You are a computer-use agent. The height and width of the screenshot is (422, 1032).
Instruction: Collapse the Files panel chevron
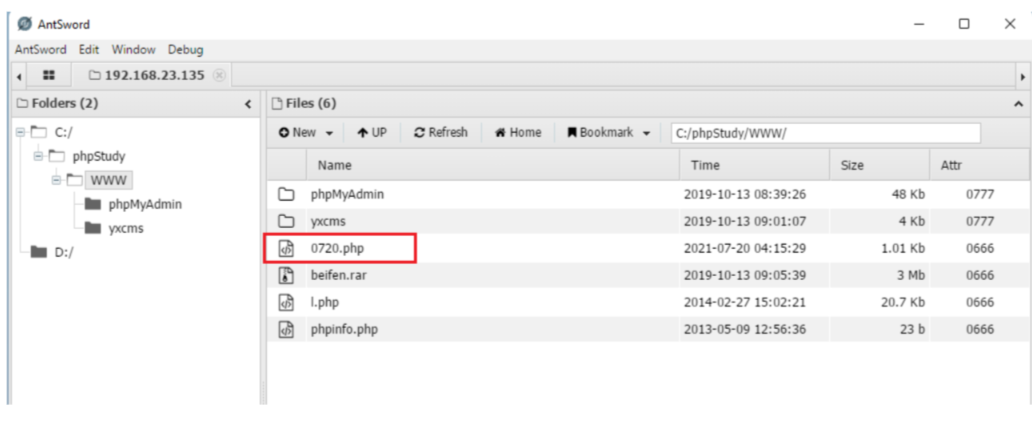tap(1018, 104)
